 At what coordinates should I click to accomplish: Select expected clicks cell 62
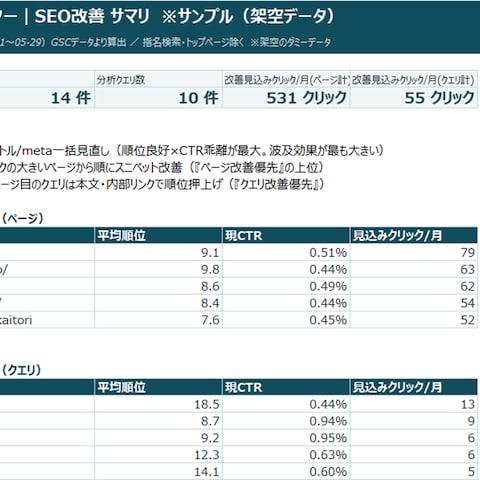pos(414,286)
